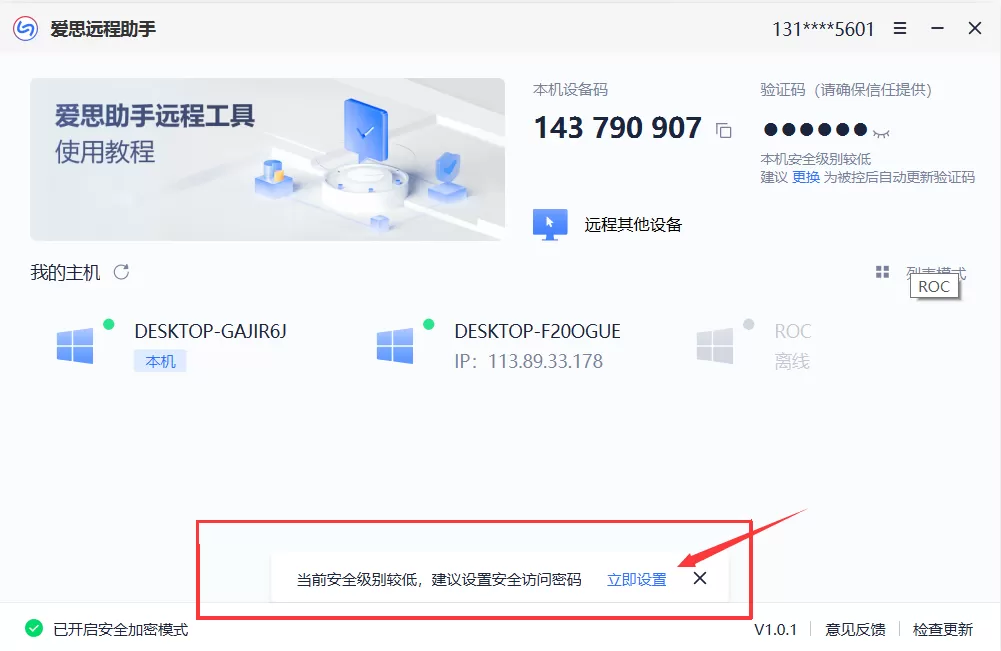The width and height of the screenshot is (1001, 651).
Task: Click 检查更新 to check updates
Action: click(x=942, y=630)
